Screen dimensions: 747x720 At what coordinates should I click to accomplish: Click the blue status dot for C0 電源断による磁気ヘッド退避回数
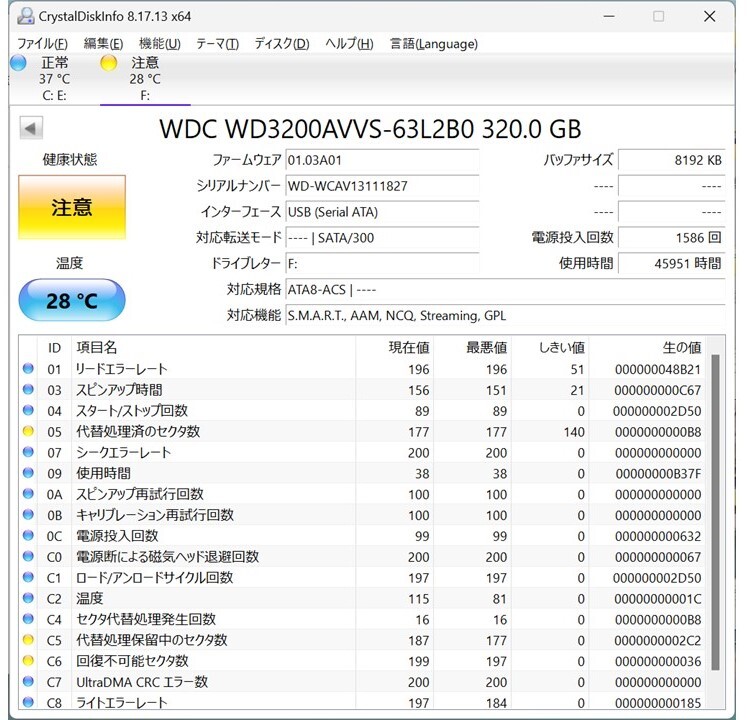28,556
